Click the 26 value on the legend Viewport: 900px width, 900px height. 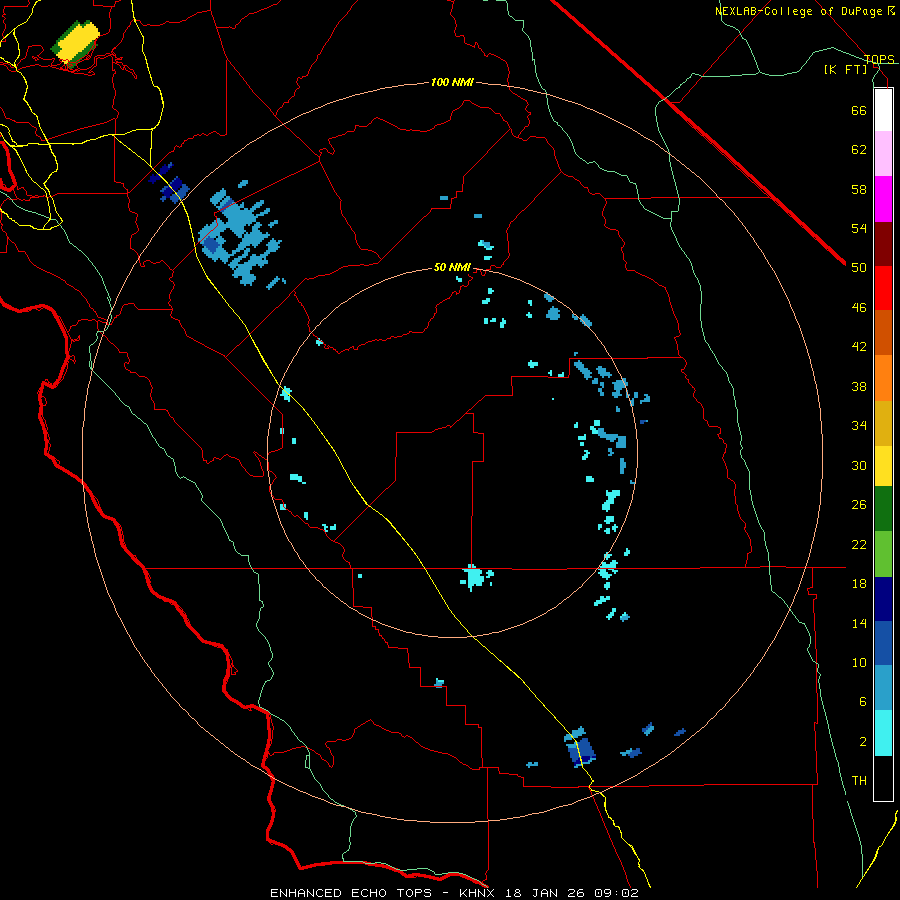pos(859,505)
